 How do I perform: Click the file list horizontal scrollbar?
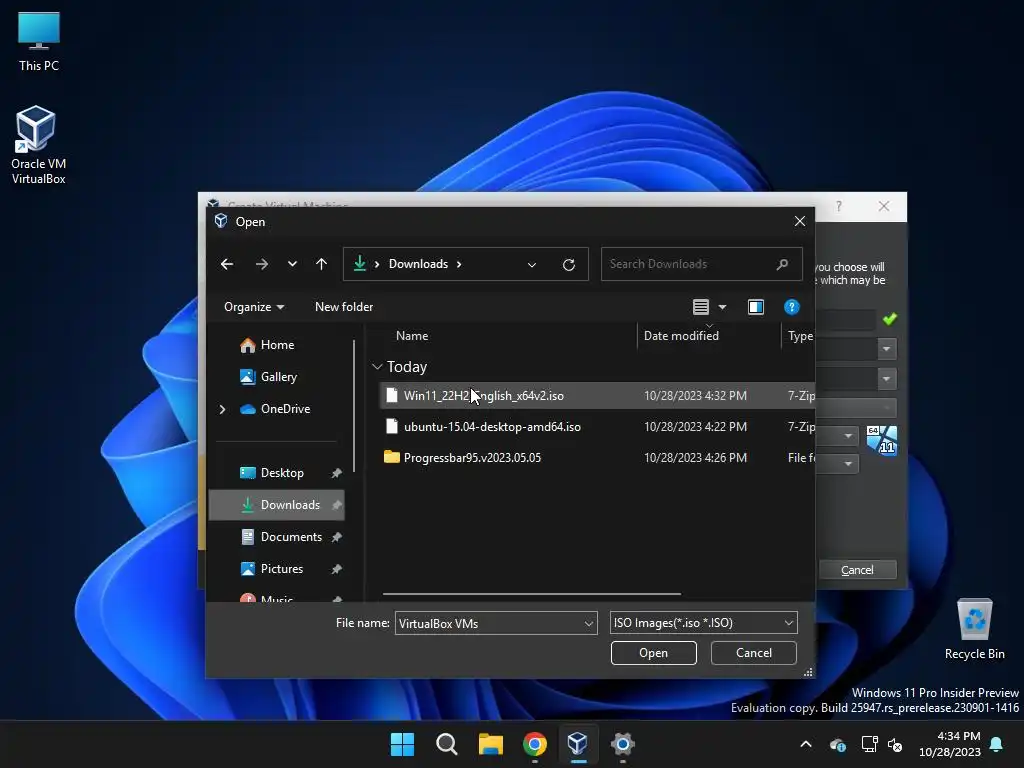click(x=532, y=594)
